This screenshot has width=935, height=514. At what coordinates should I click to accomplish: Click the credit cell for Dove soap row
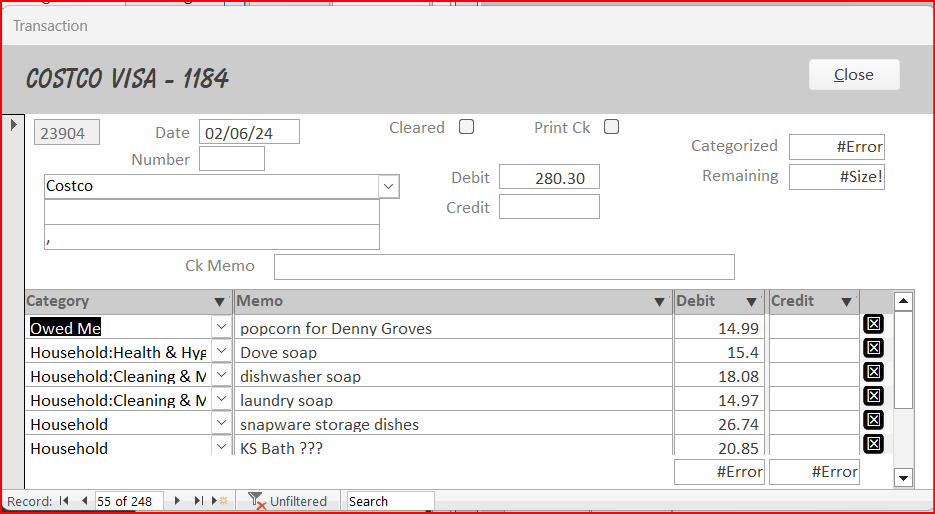pyautogui.click(x=814, y=351)
